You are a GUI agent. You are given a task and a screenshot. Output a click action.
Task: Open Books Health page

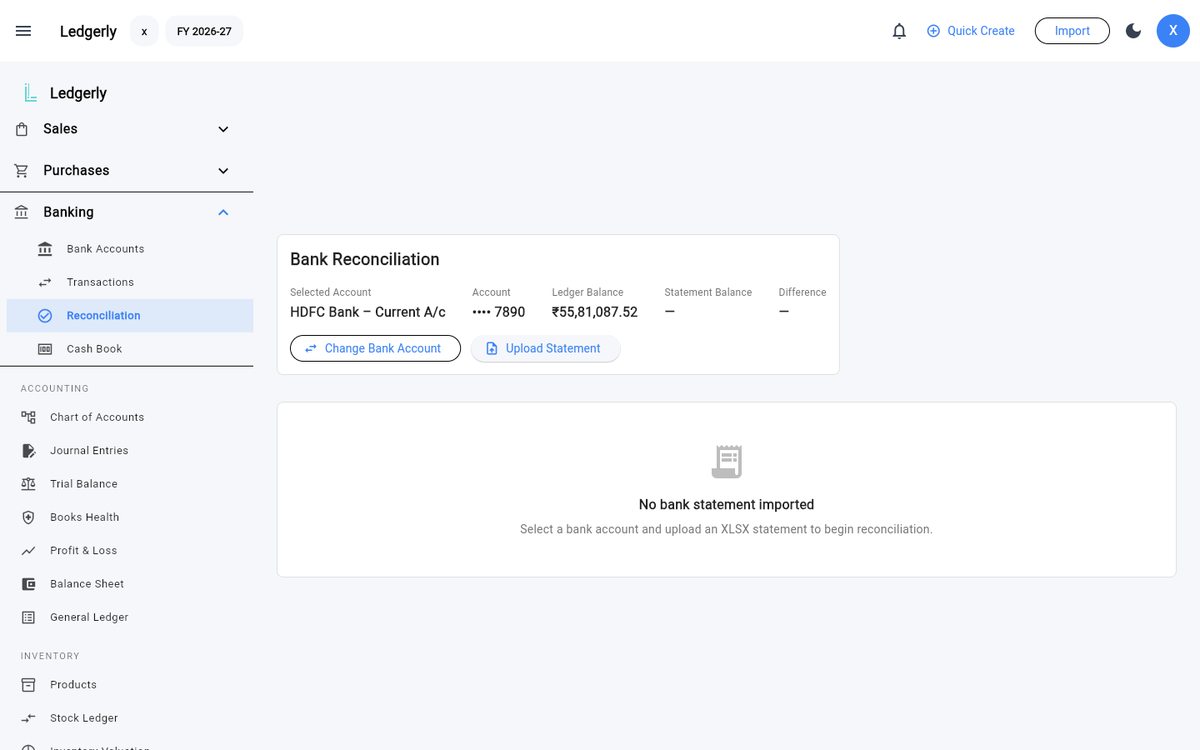tap(127, 517)
